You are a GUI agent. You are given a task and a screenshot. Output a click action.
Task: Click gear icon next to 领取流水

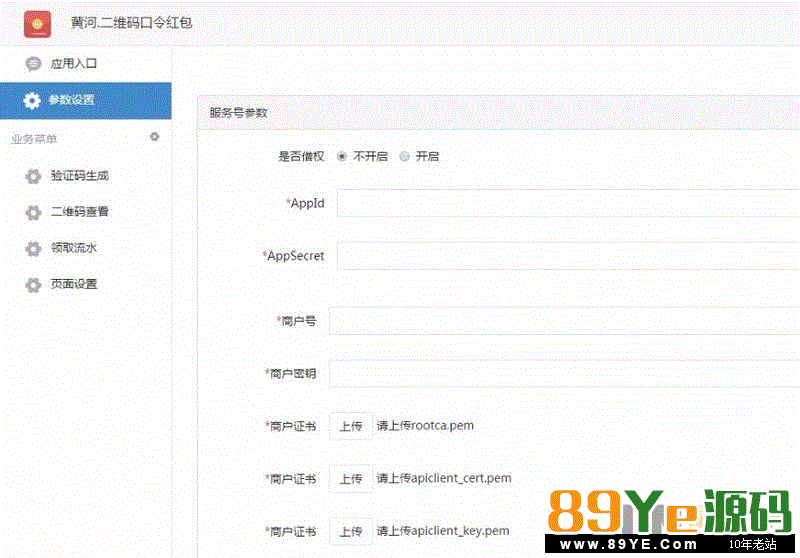coord(33,248)
